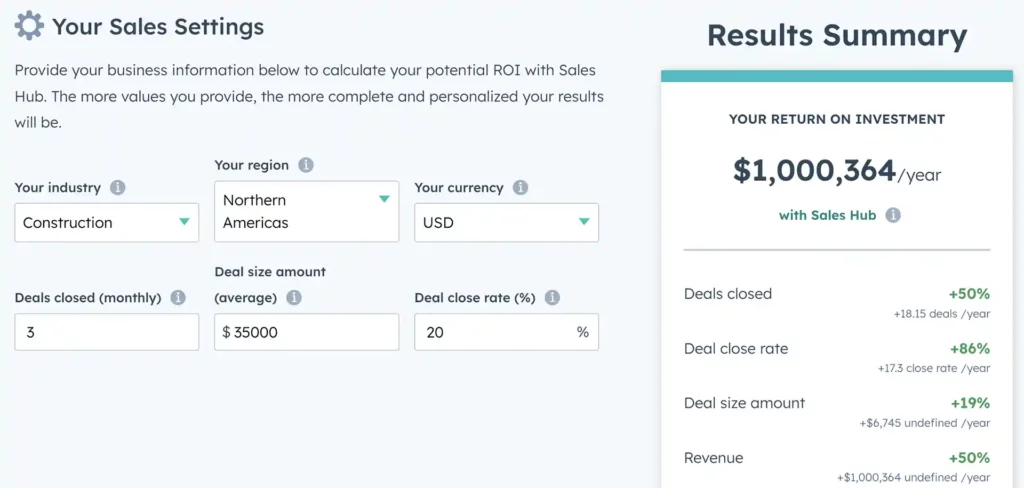This screenshot has width=1024, height=488.
Task: Click the info icon next to with Sales Hub
Action: 893,215
